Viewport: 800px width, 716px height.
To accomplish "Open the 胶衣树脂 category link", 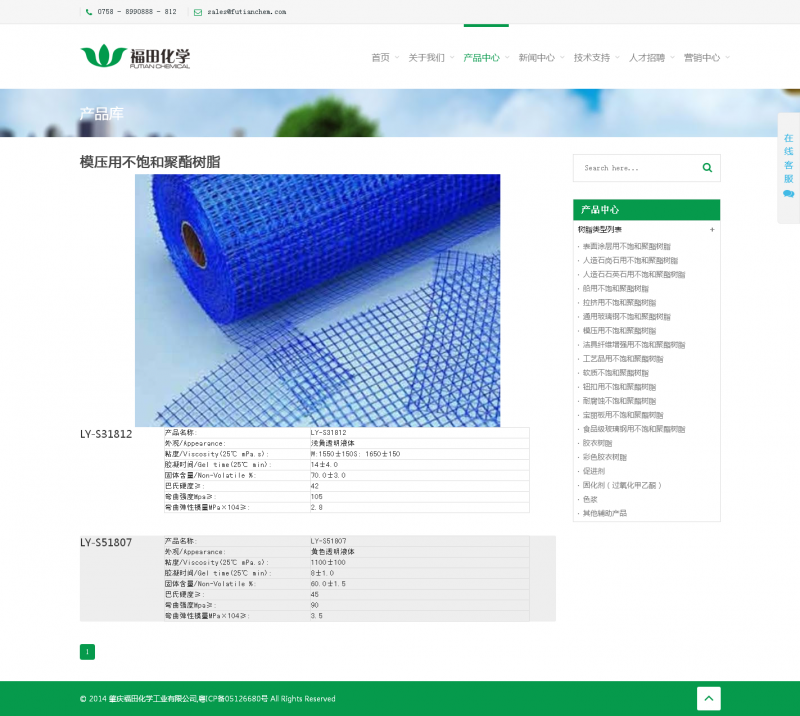I will coord(598,443).
